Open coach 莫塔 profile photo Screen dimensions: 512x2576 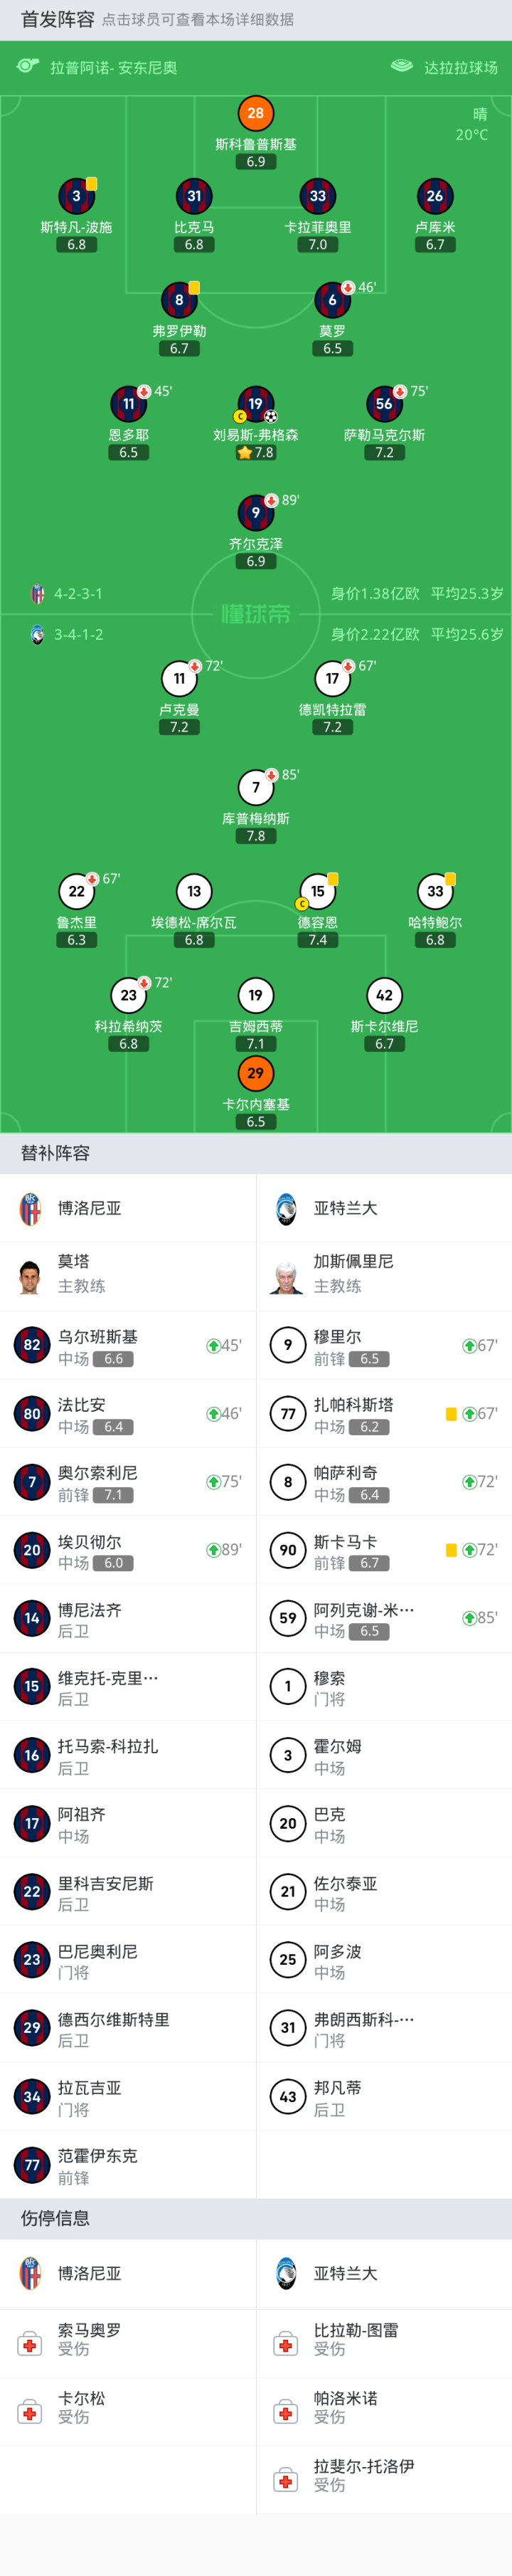pyautogui.click(x=31, y=1277)
